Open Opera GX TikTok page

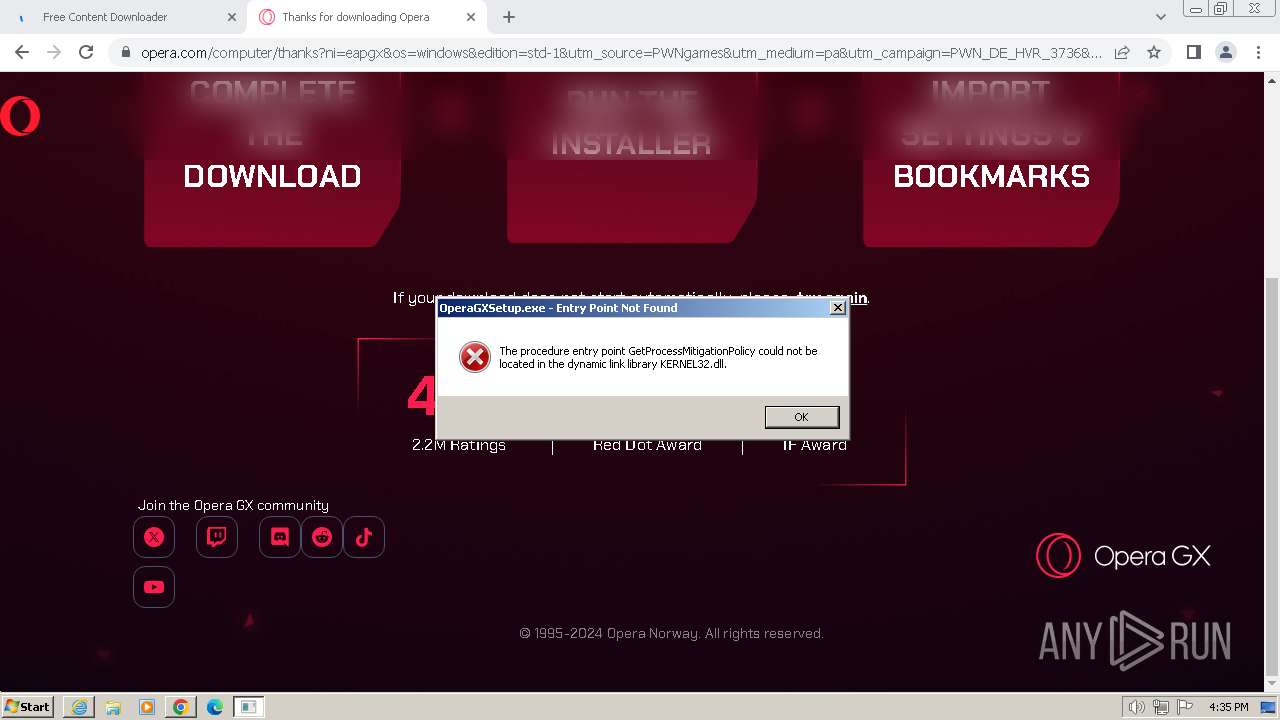pos(364,537)
